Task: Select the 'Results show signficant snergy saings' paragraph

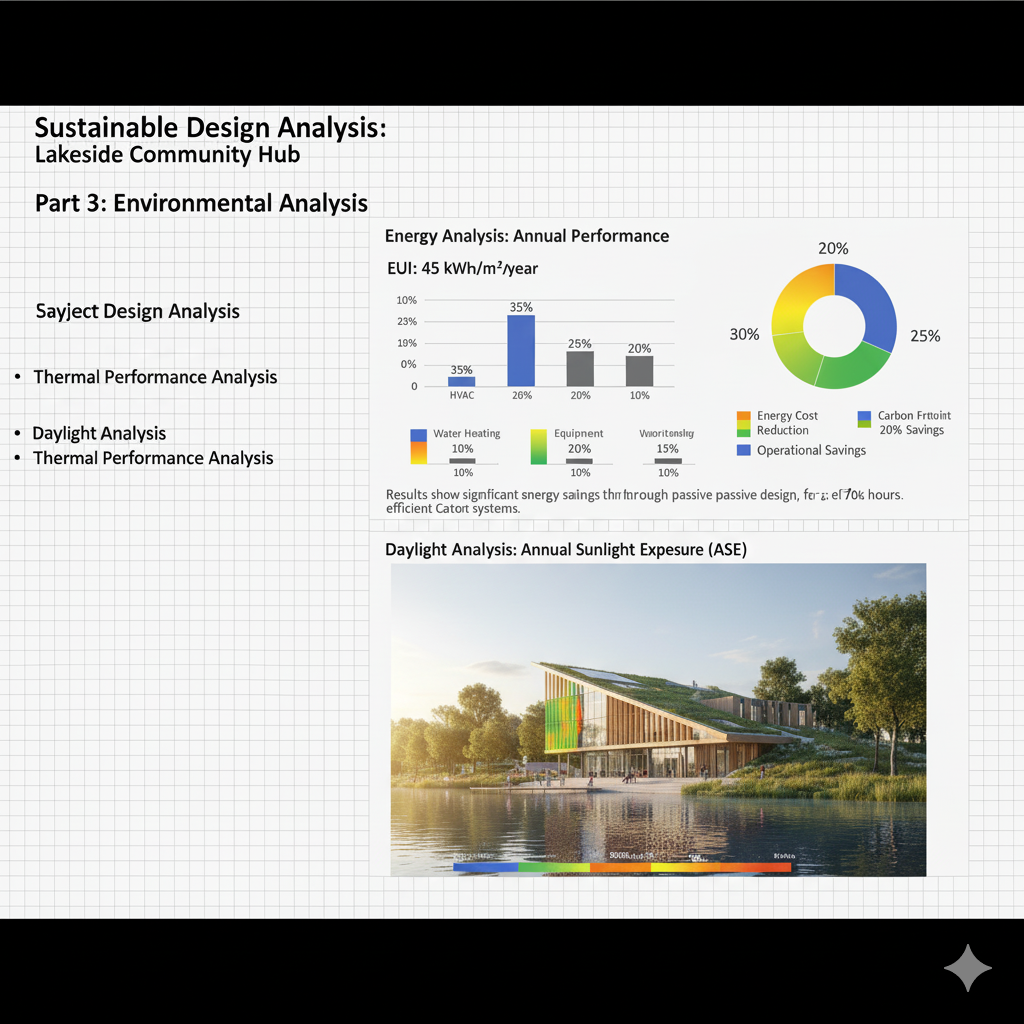Action: [645, 501]
